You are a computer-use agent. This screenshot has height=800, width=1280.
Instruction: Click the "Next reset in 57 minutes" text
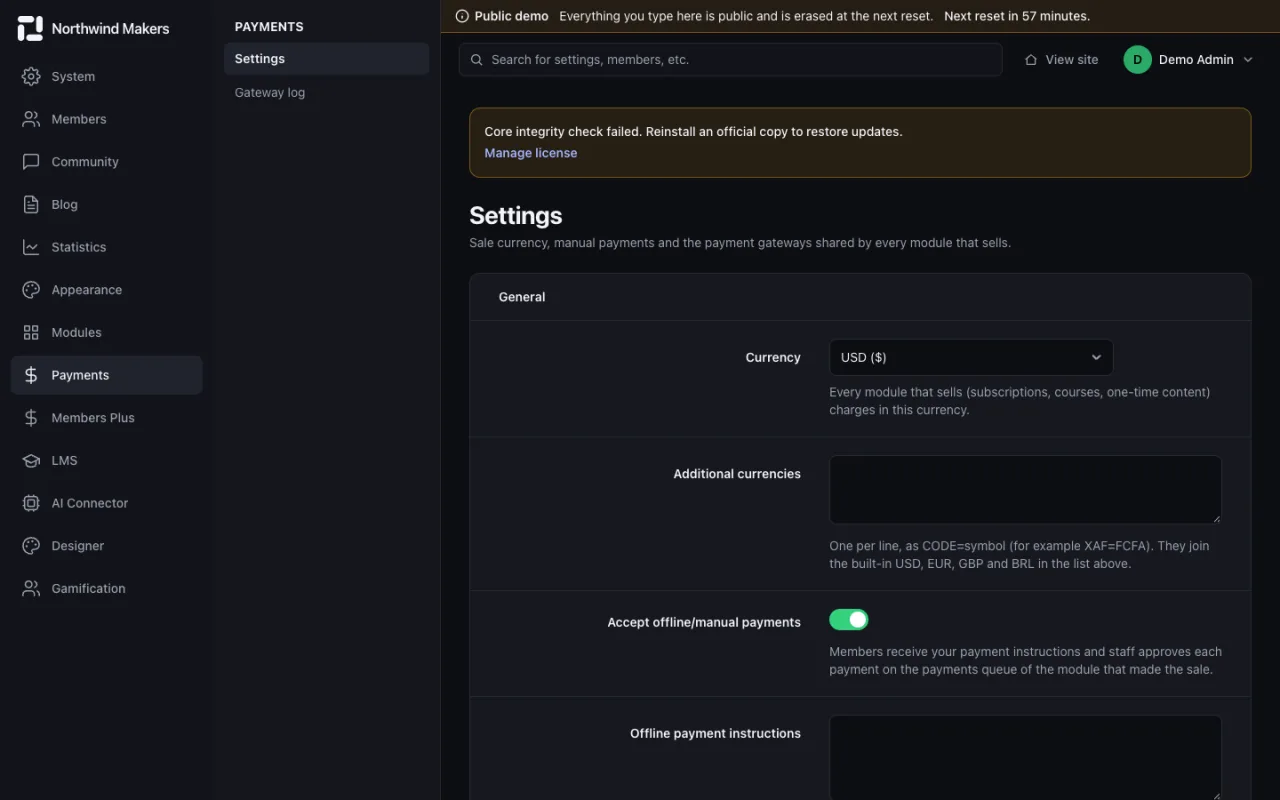(x=1017, y=16)
